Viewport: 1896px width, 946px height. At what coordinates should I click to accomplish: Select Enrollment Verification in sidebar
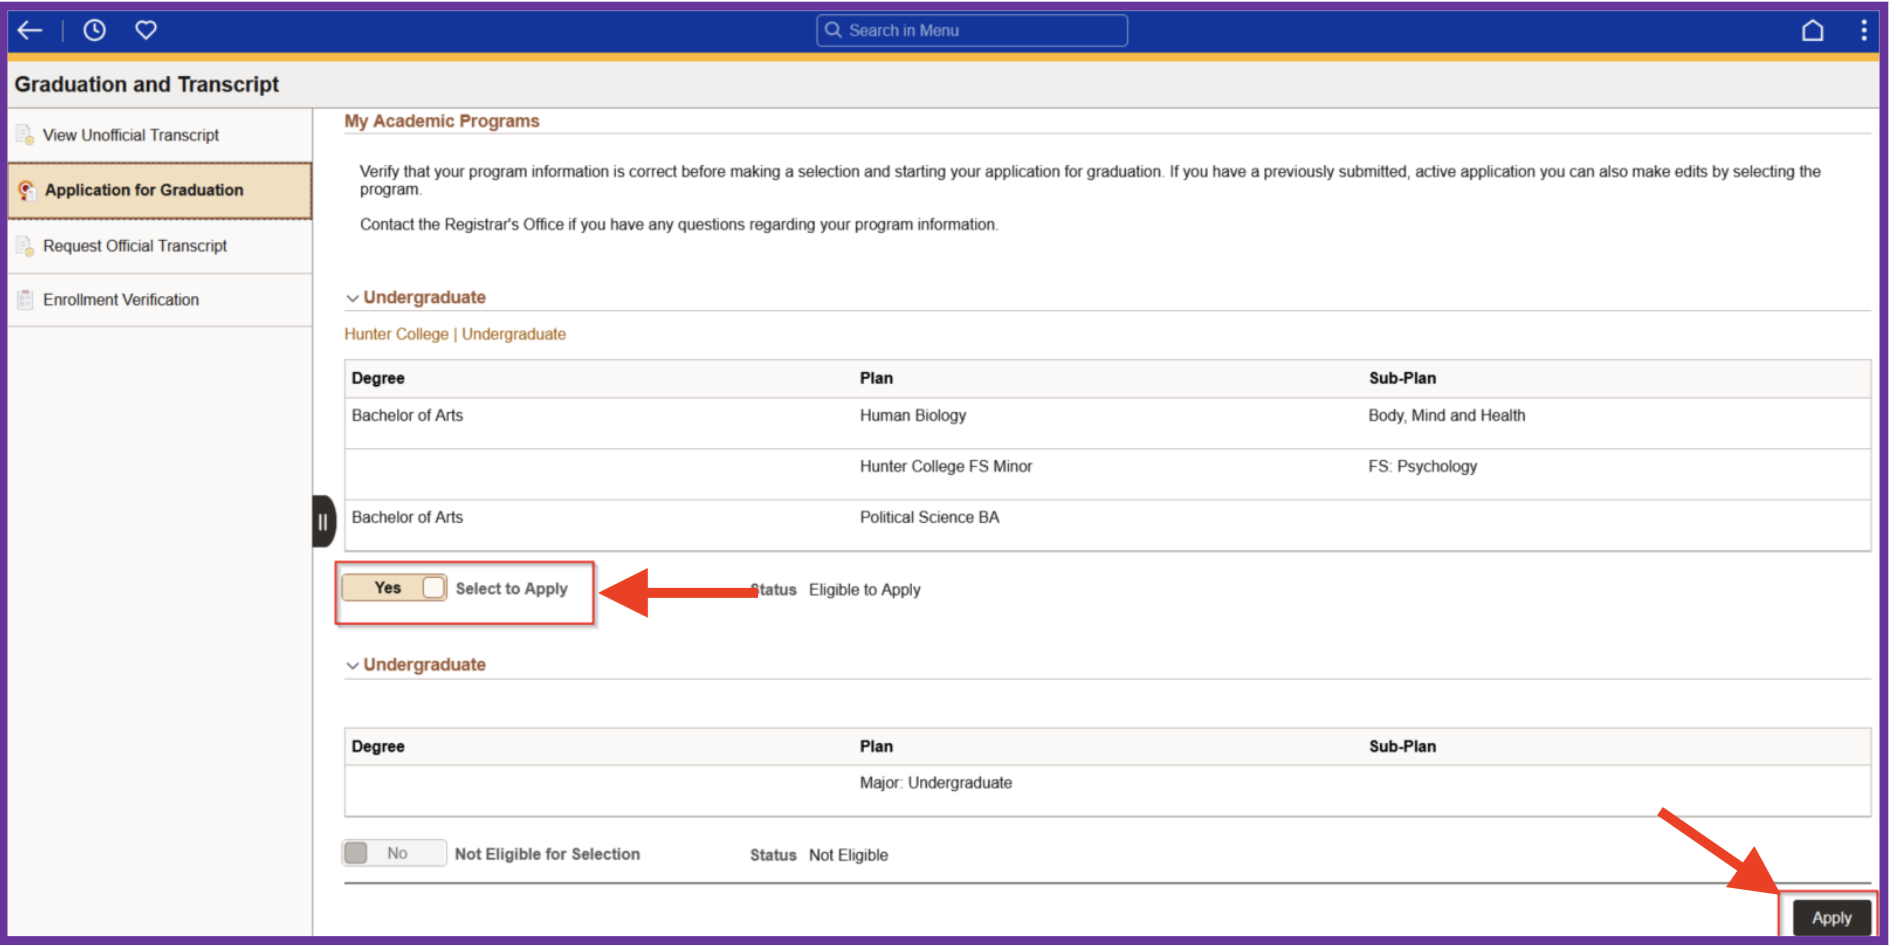tap(121, 300)
